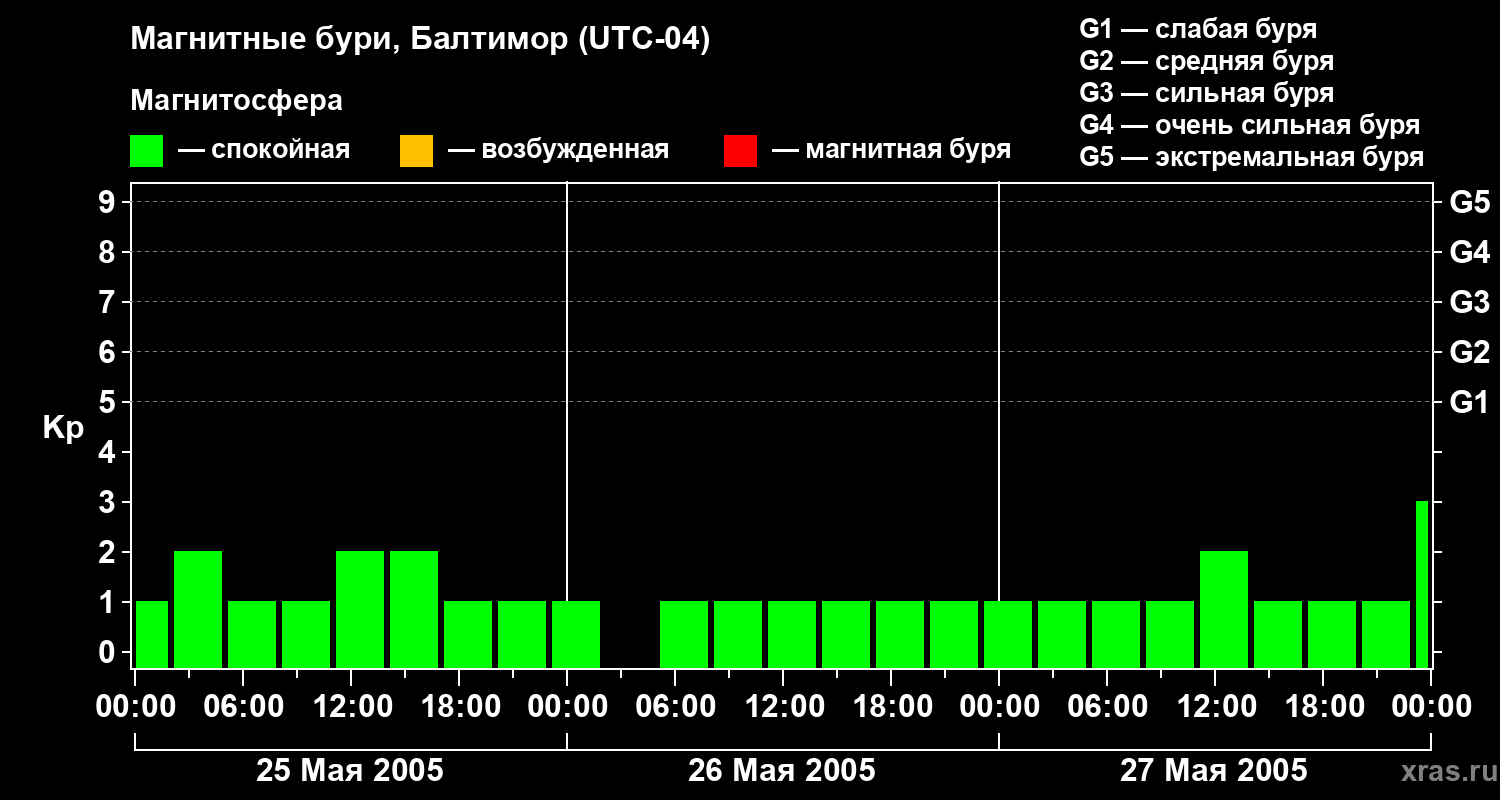Click the '12:00' time label above 26 Мая 2005
Viewport: 1500px width, 800px height.
point(785,707)
